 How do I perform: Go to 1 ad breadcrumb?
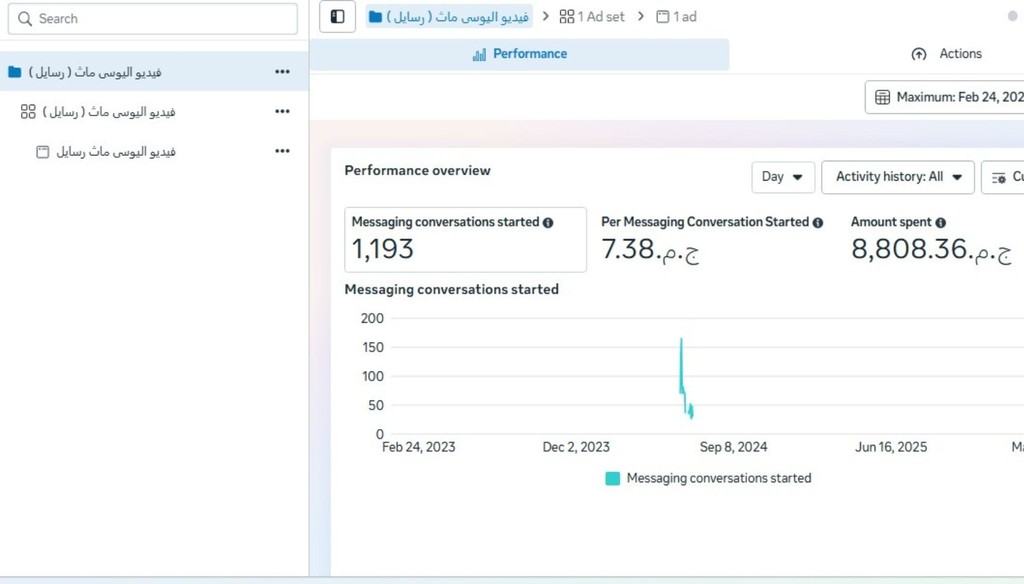(676, 17)
